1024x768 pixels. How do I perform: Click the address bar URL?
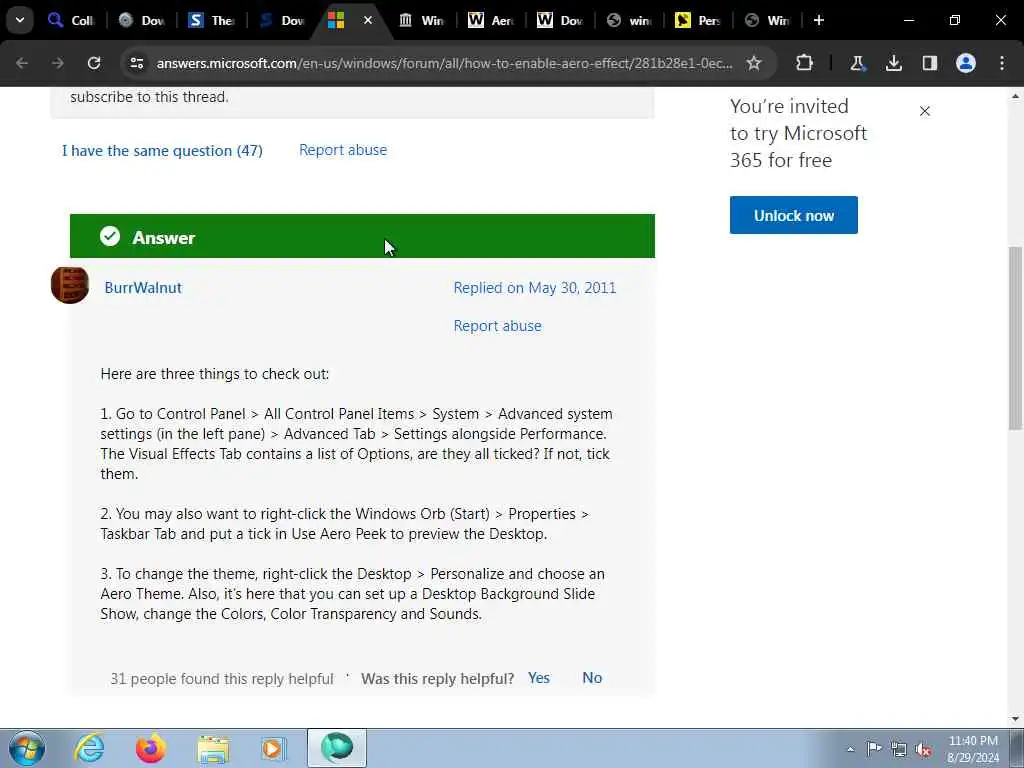click(444, 63)
